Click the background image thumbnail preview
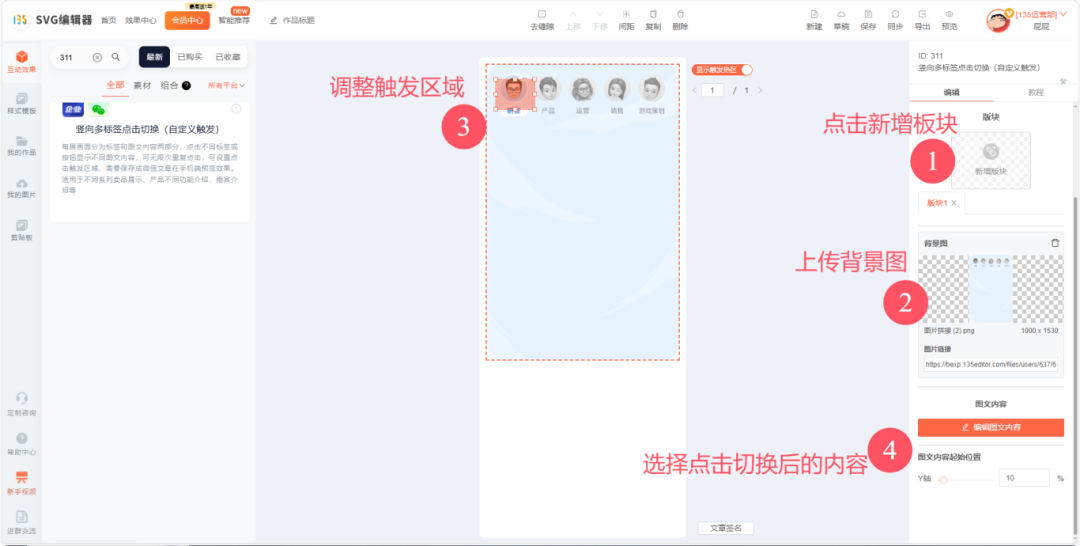The image size is (1080, 546). coord(990,288)
